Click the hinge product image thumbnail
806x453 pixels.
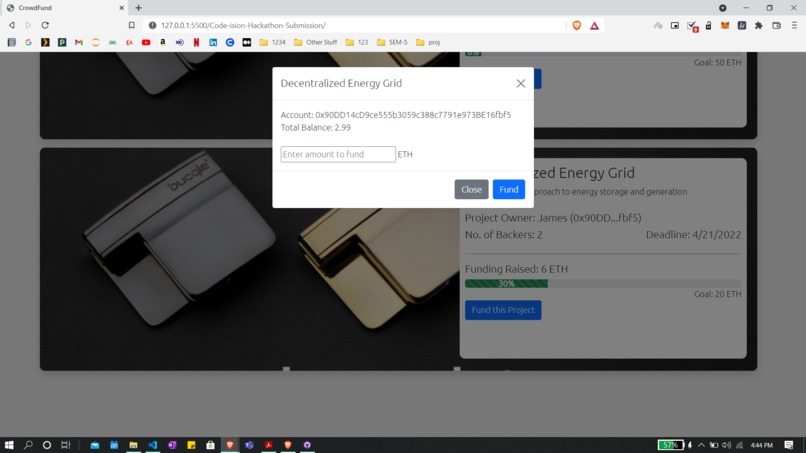point(250,259)
